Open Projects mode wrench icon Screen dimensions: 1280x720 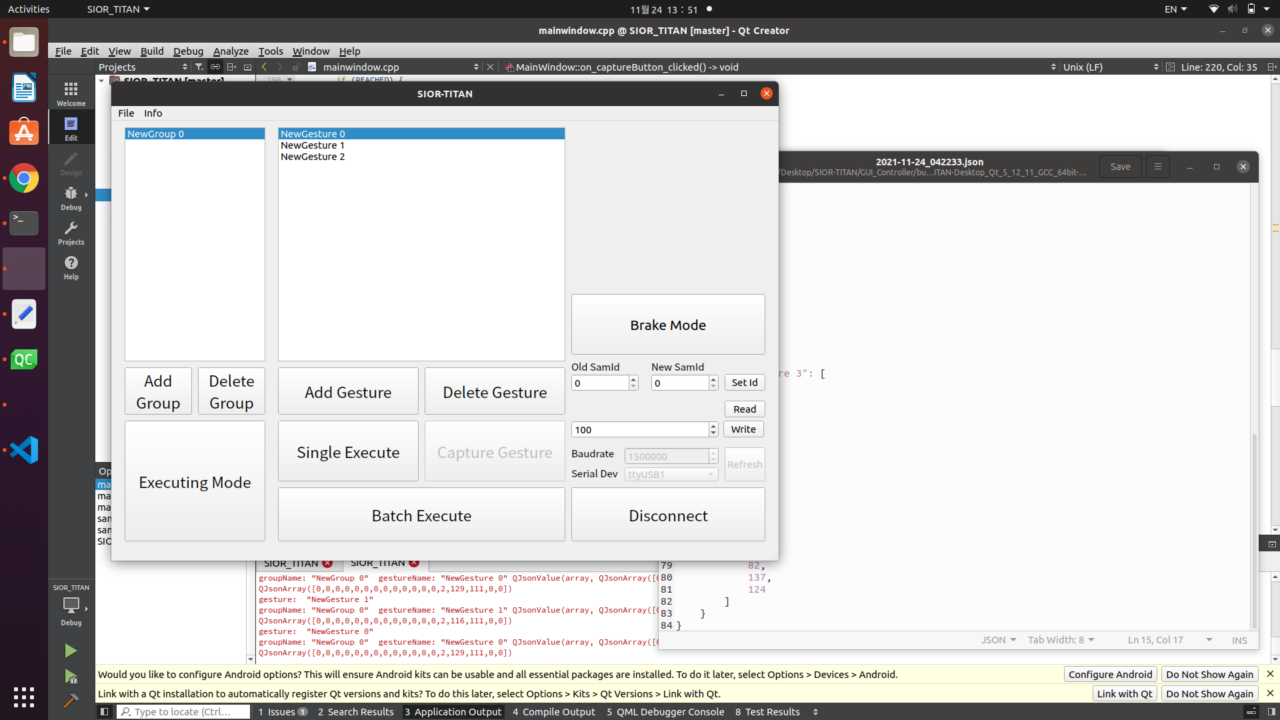(x=71, y=232)
